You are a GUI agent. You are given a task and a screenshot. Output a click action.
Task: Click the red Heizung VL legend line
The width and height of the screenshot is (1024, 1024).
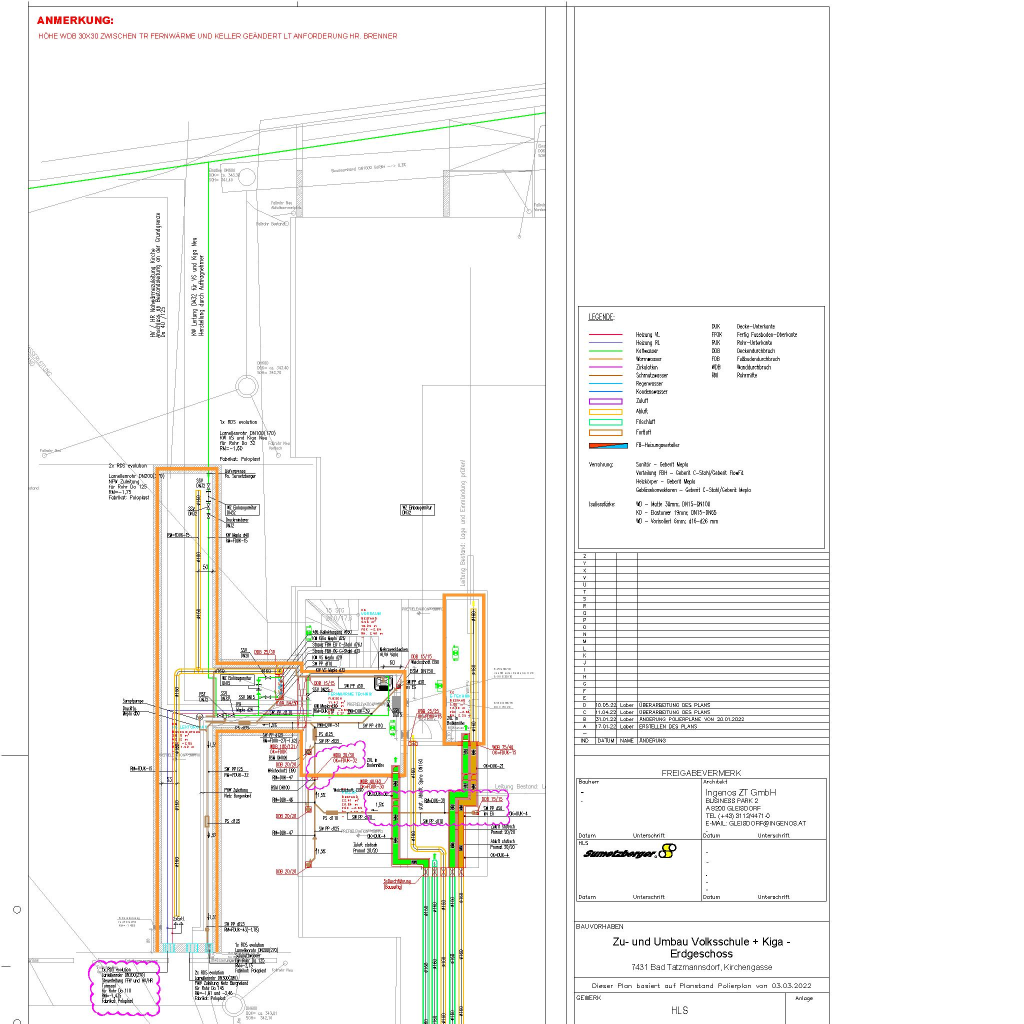(606, 335)
